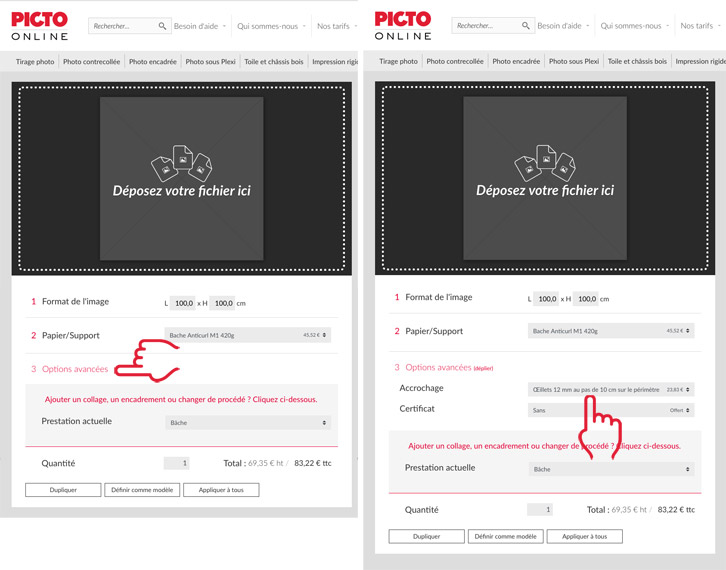
Task: Open Prestation actuelle dropdown in right screenshot
Action: tap(610, 469)
